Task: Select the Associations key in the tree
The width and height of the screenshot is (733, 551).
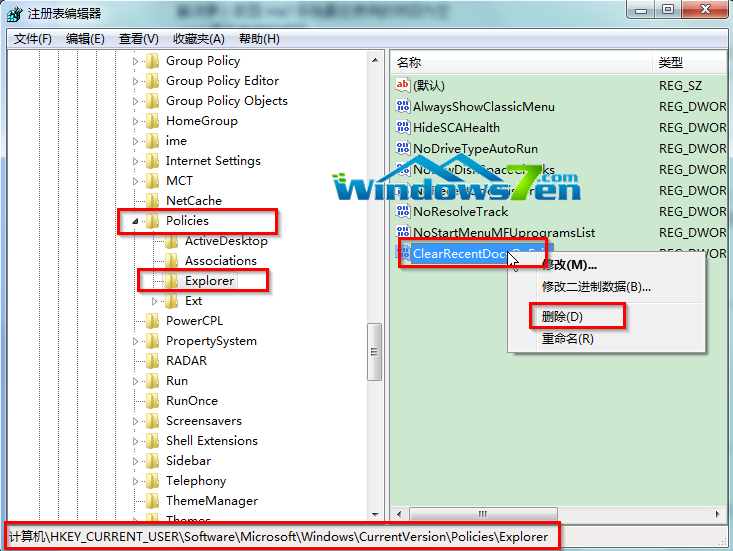Action: [221, 261]
